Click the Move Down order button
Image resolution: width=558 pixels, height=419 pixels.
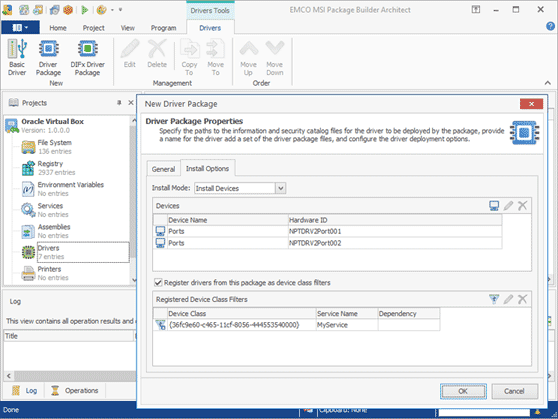274,58
